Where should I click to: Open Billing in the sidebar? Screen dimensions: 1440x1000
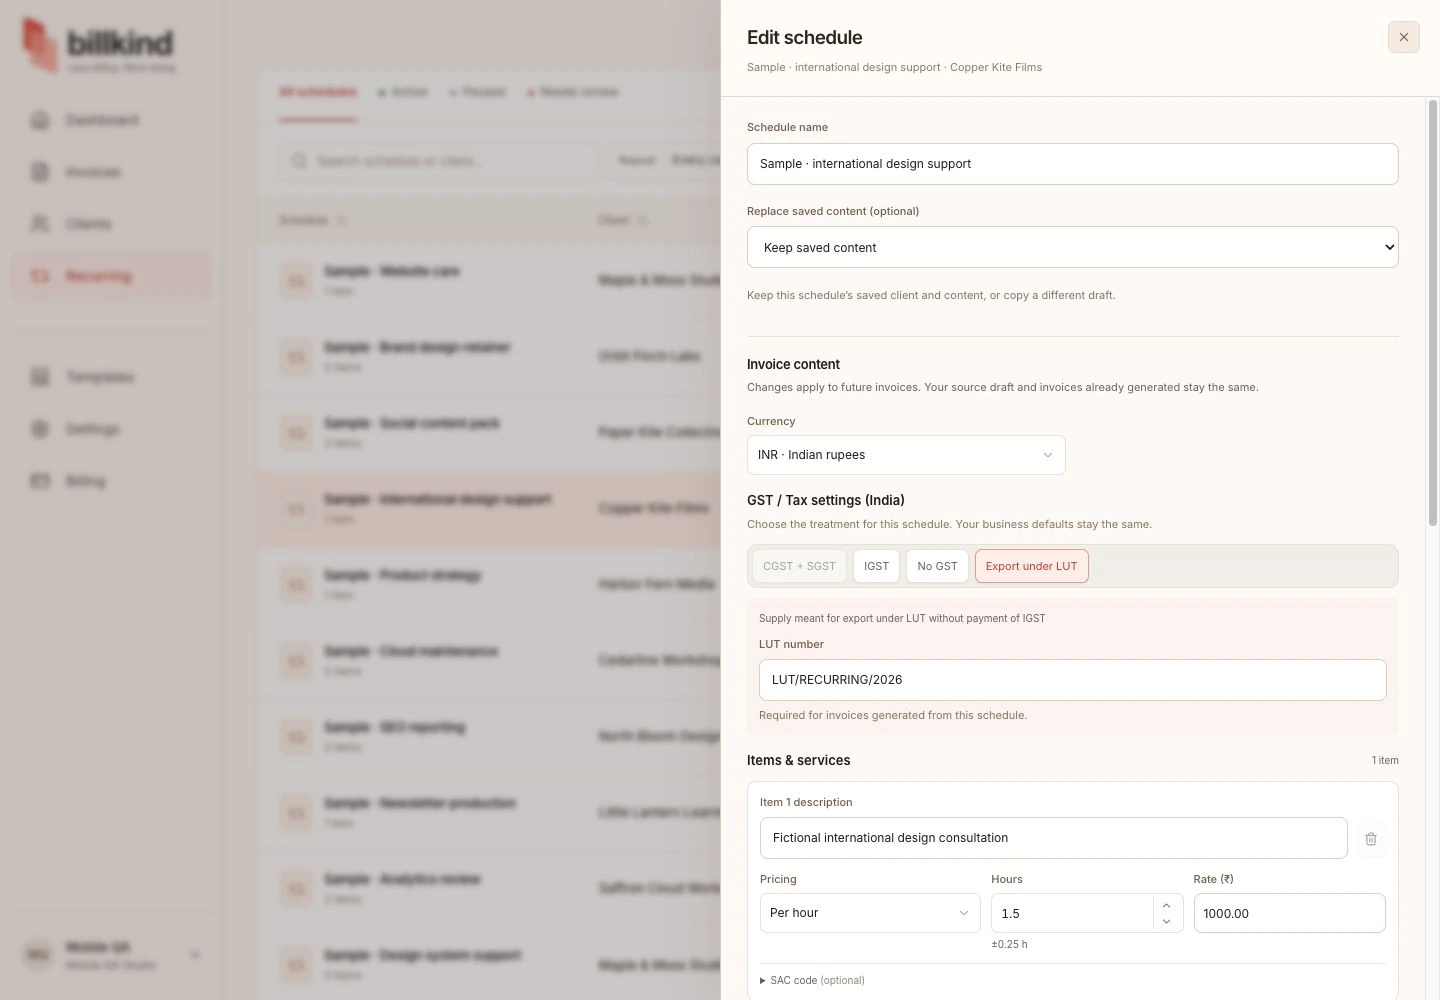[111, 481]
